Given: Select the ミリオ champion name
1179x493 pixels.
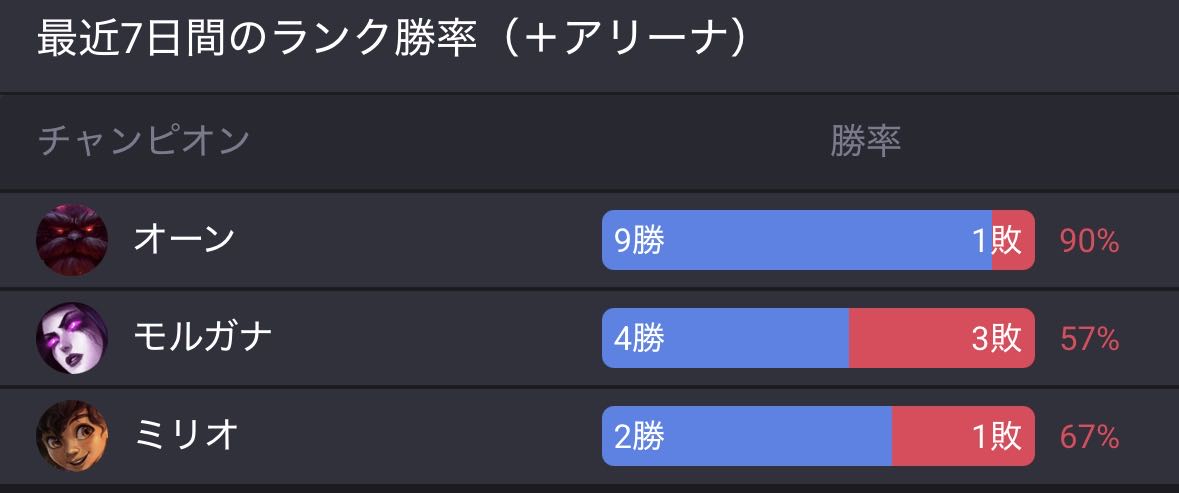Looking at the screenshot, I should pyautogui.click(x=185, y=436).
